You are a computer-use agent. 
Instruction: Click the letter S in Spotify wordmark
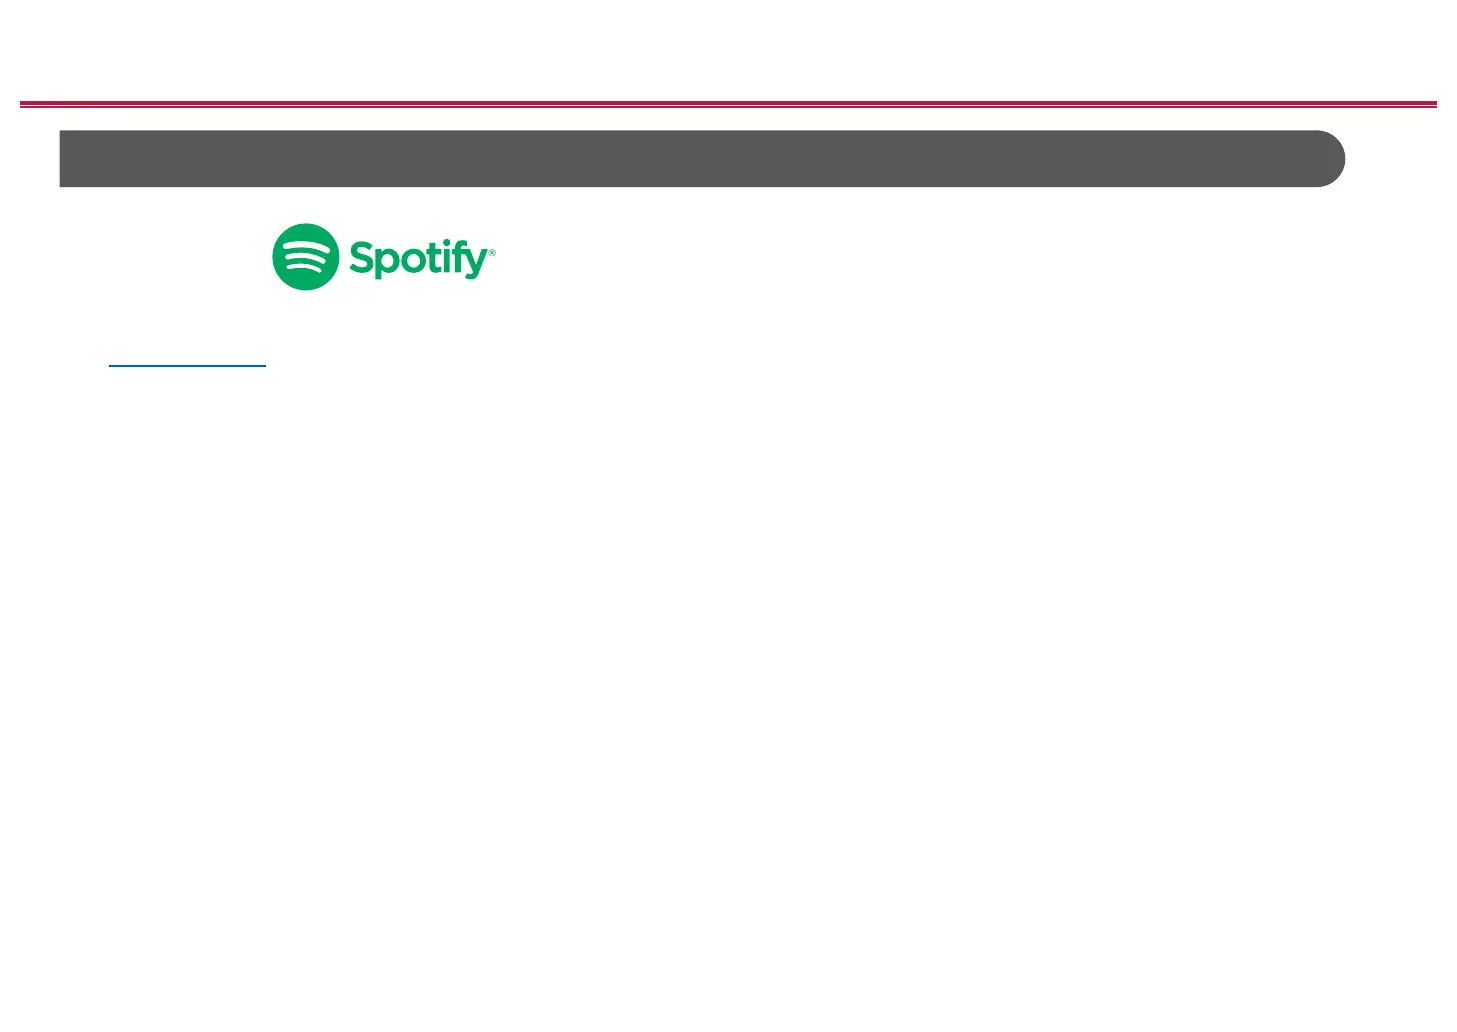(362, 257)
